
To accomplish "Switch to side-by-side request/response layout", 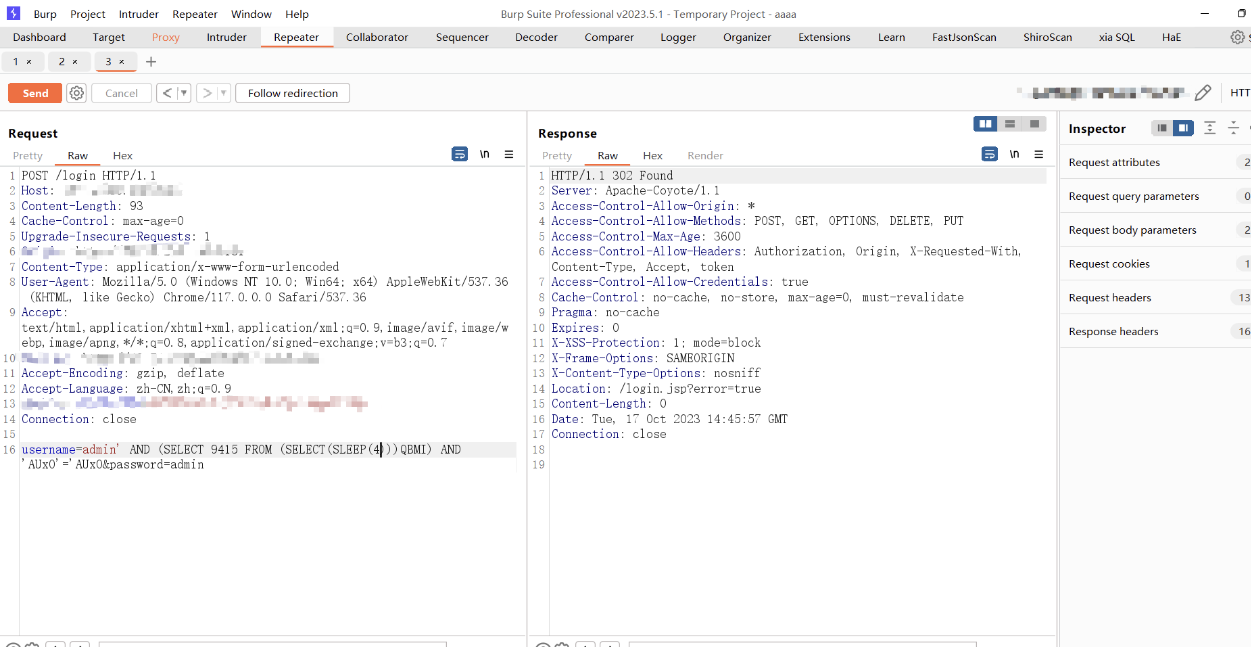I will pos(986,124).
